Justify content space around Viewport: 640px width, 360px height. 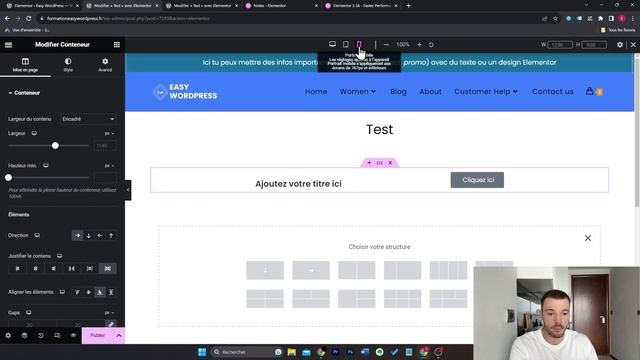point(90,269)
